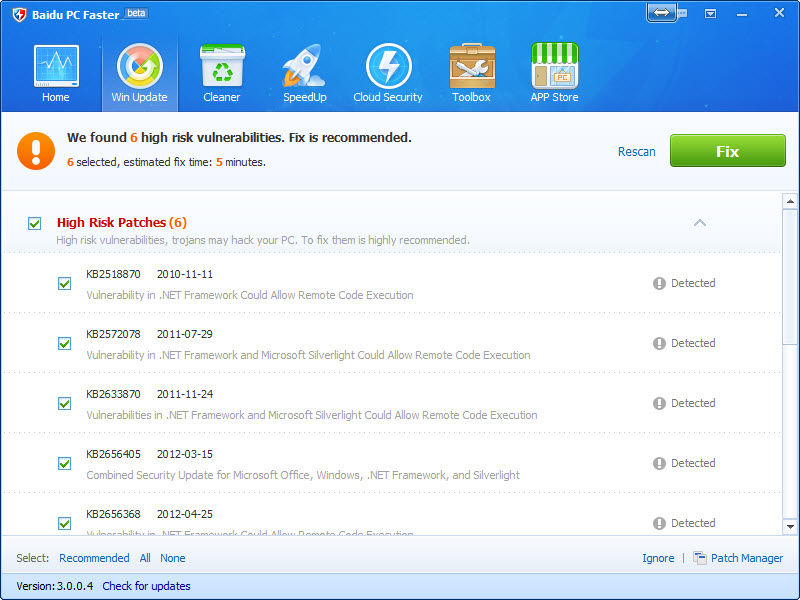Screen dimensions: 800x600
Task: Select Recommended patches
Action: point(94,558)
